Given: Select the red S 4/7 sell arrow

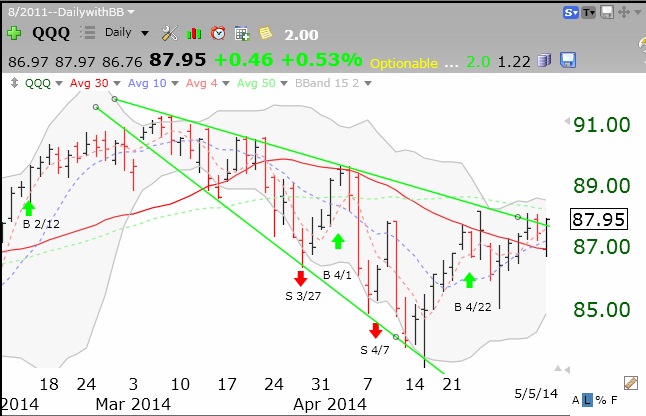Looking at the screenshot, I should pyautogui.click(x=375, y=330).
